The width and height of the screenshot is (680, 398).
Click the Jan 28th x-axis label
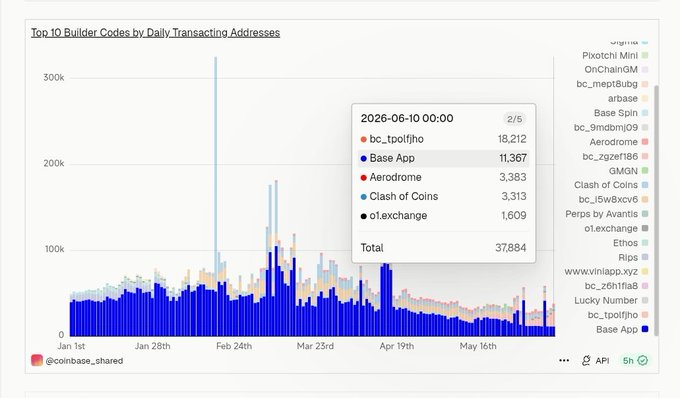pyautogui.click(x=153, y=346)
